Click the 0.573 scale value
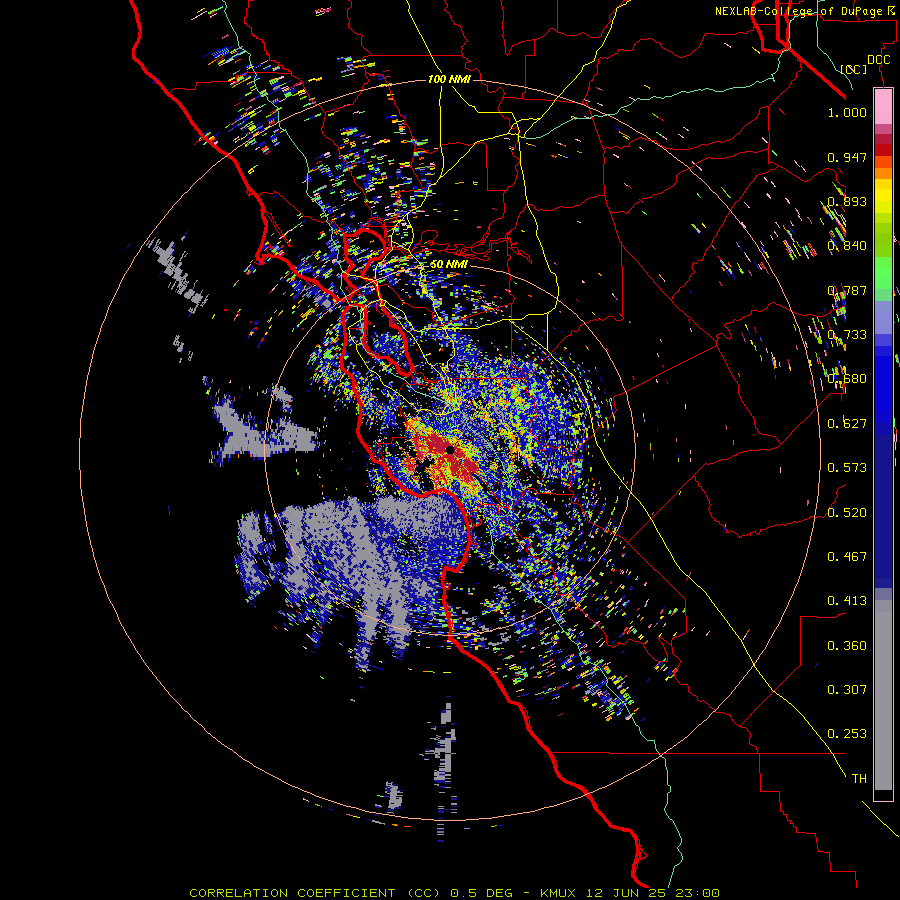 point(847,468)
